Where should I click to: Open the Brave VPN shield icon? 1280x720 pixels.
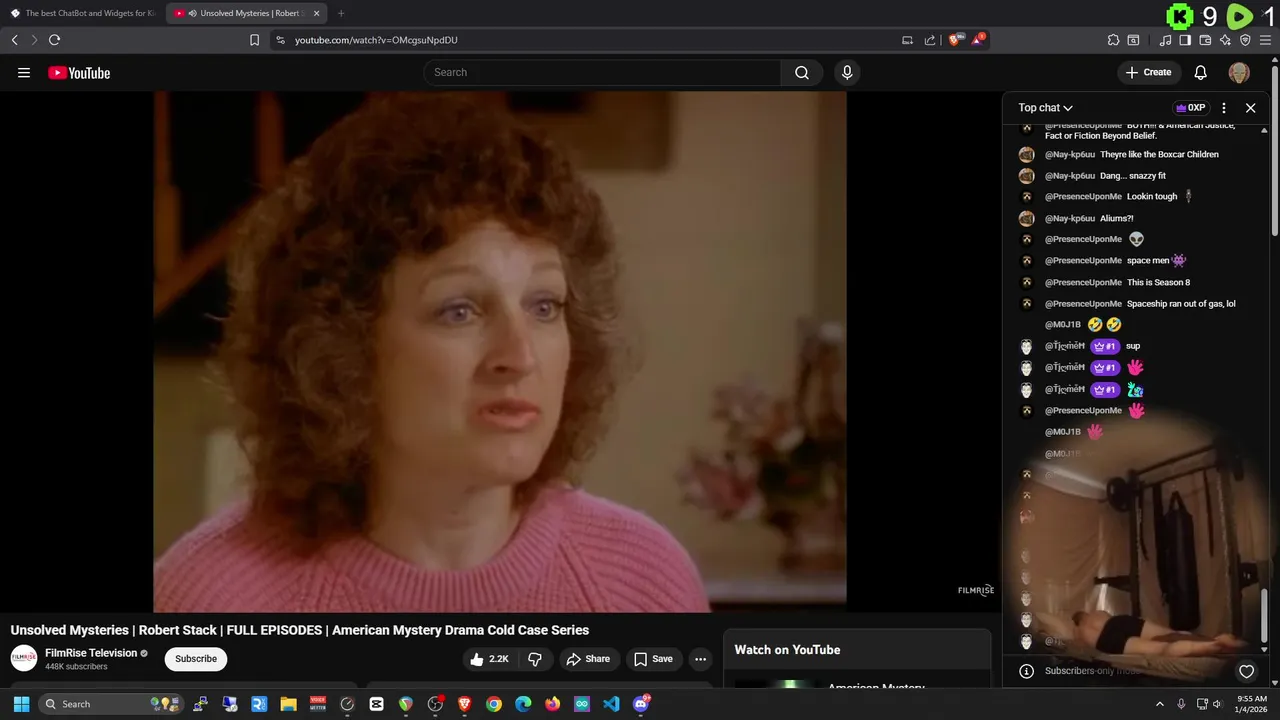point(1245,40)
